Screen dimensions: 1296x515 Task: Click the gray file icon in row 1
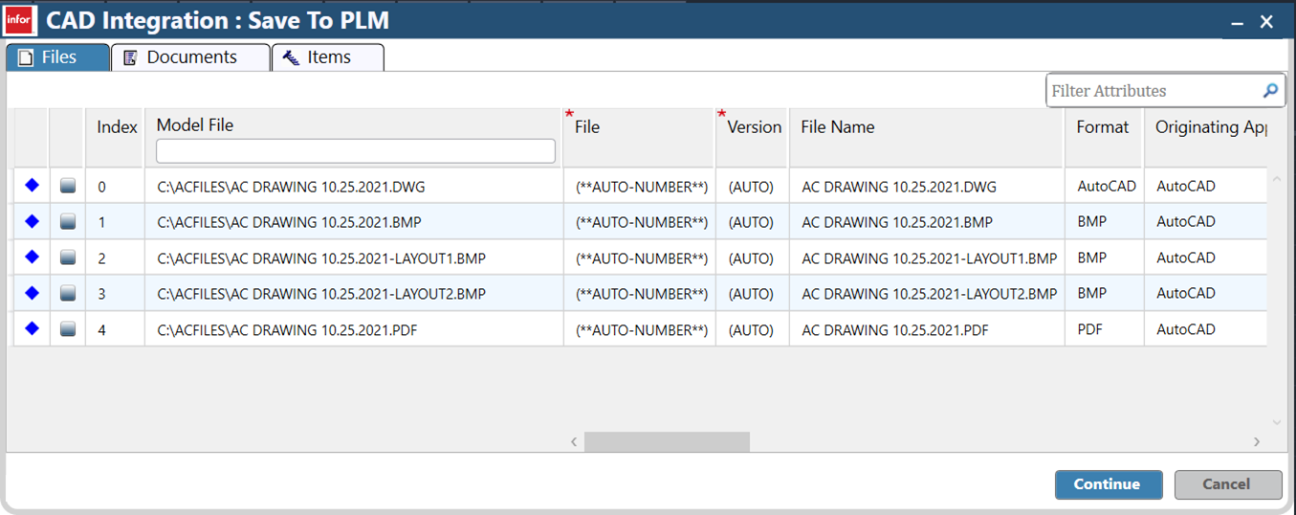67,222
